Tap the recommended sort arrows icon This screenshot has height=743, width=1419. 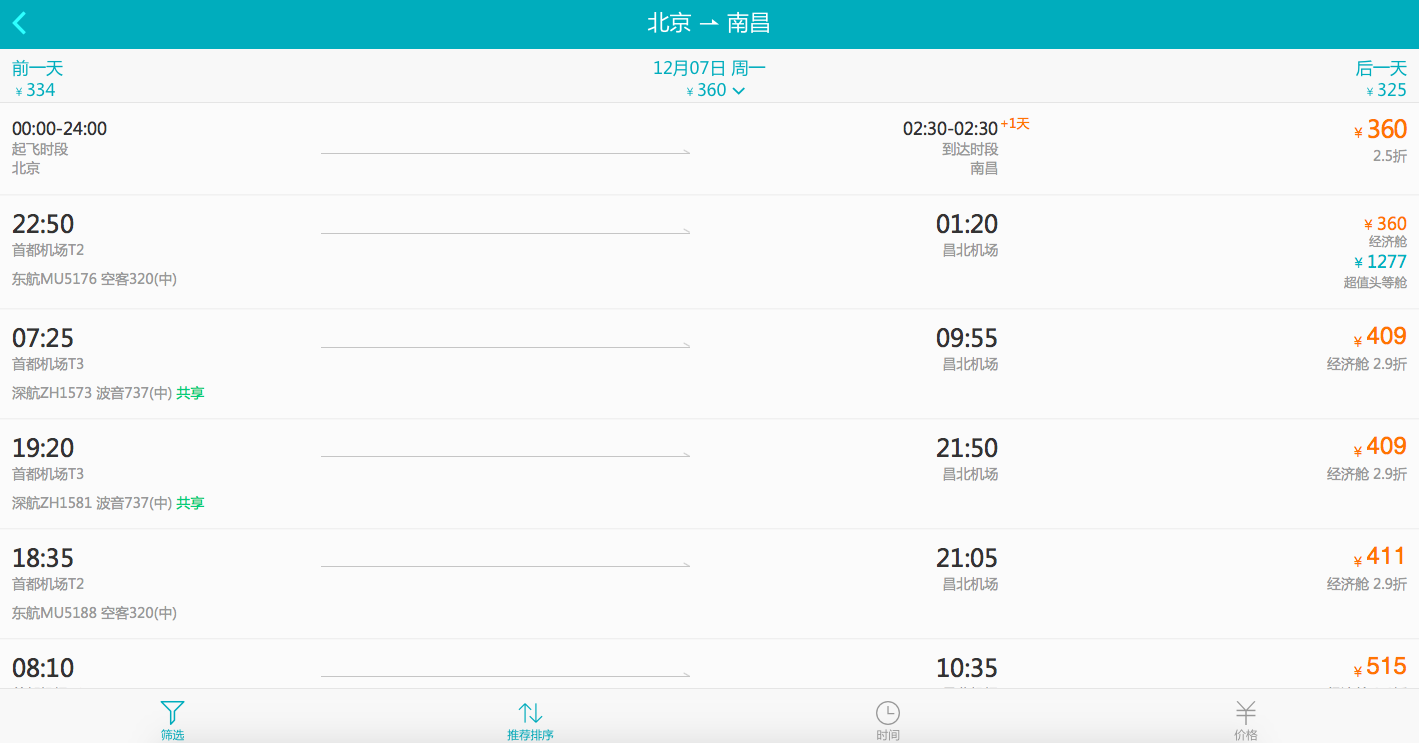tap(530, 714)
